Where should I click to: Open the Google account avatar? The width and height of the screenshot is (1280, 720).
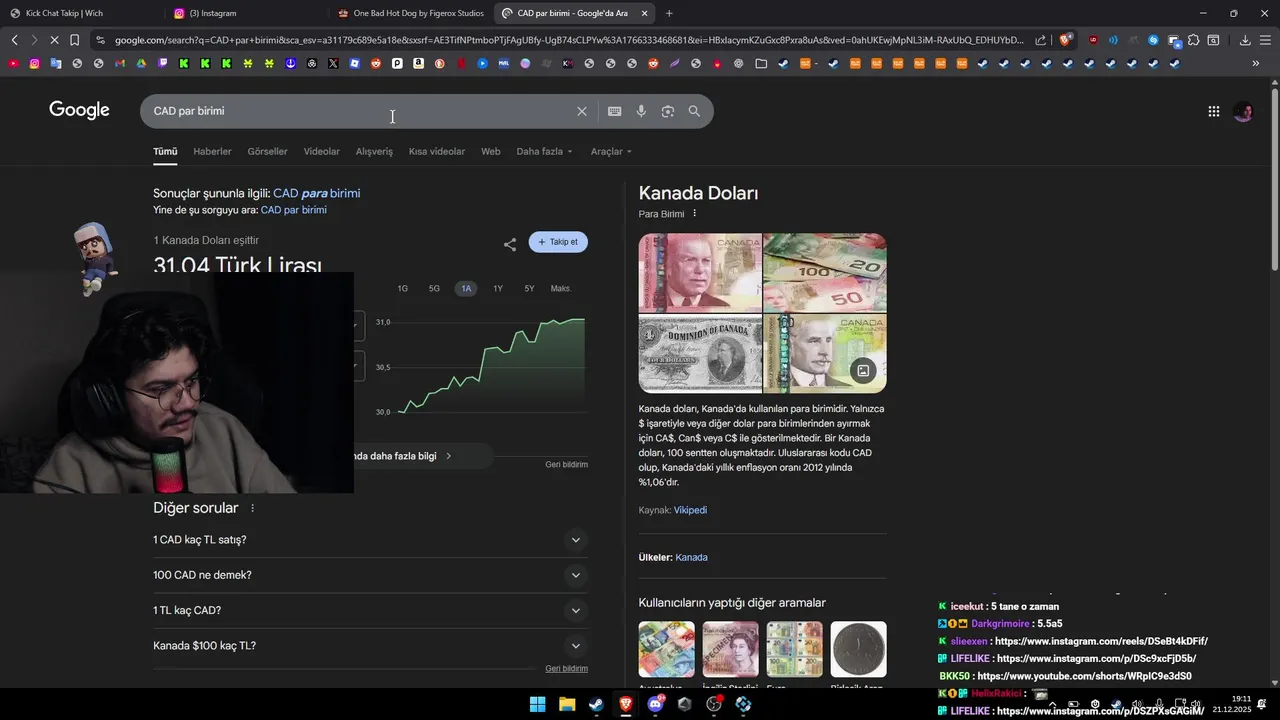click(x=1243, y=112)
